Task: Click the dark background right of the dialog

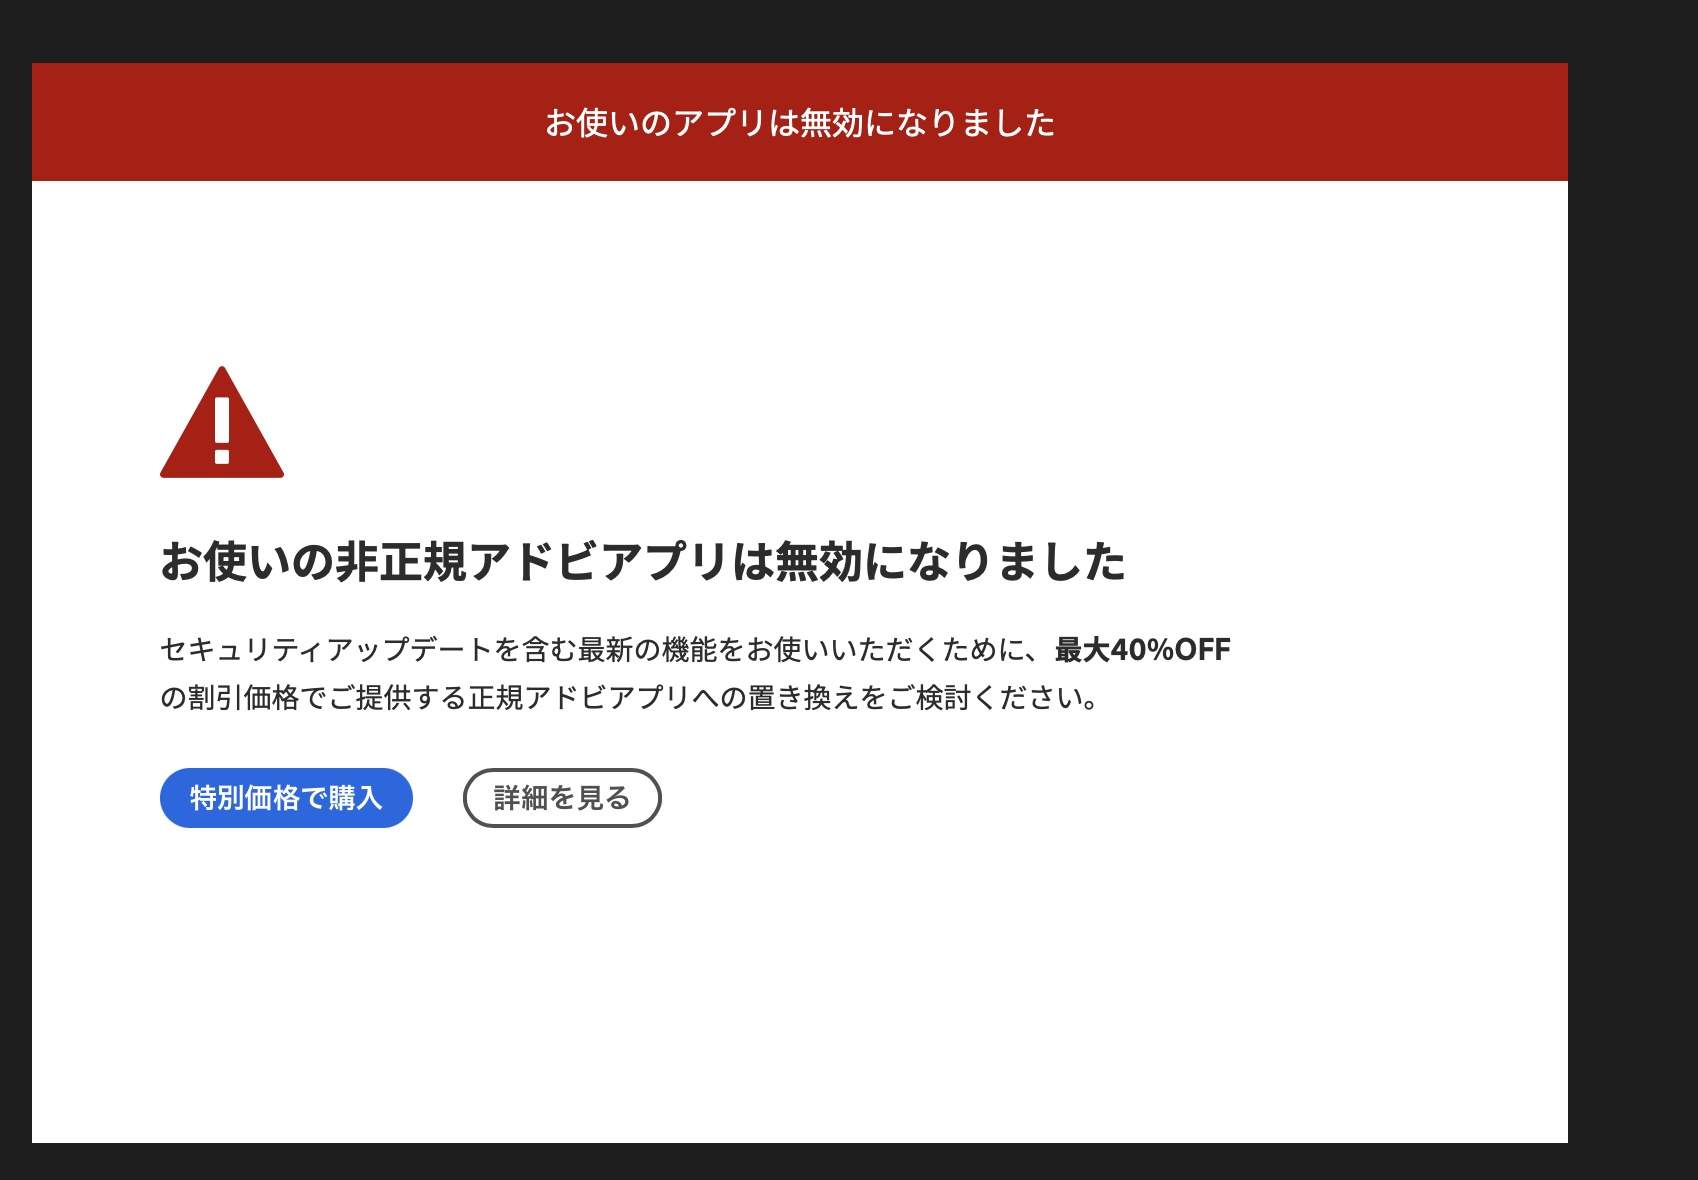Action: (1632, 600)
